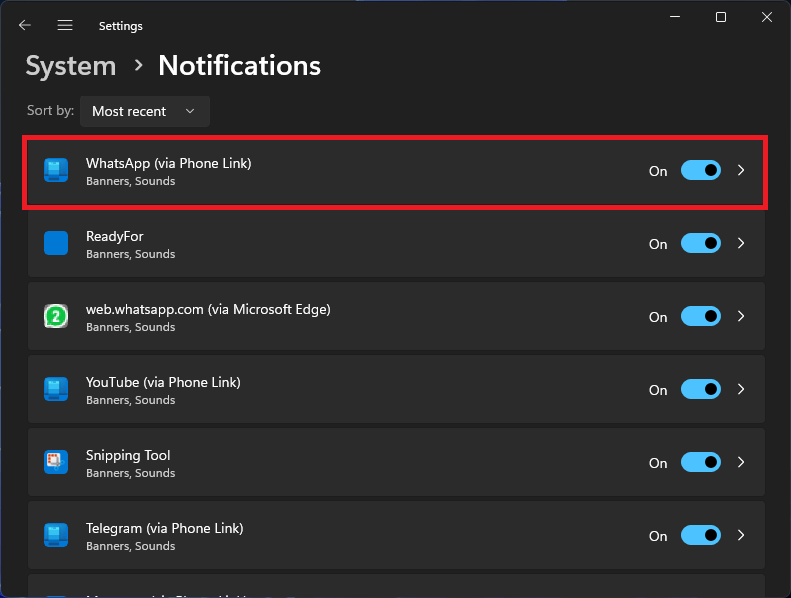The height and width of the screenshot is (598, 791).
Task: Select the Telegram (via Phone Link) label
Action: pyautogui.click(x=164, y=528)
